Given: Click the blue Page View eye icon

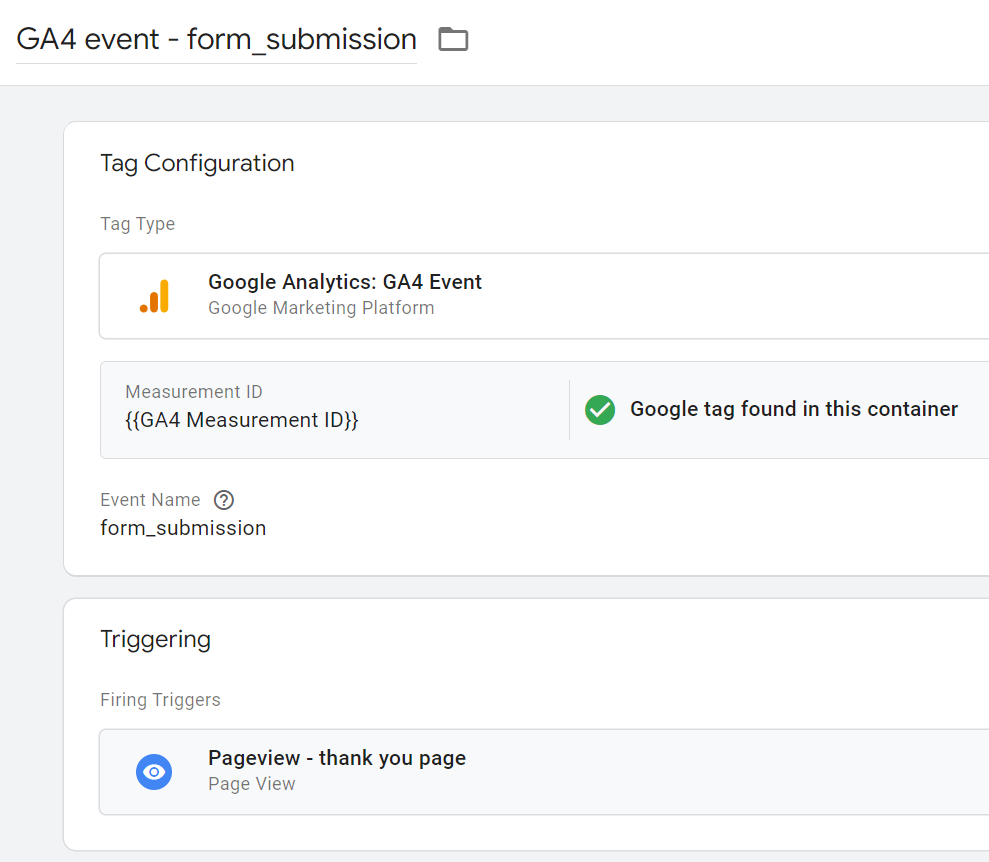Looking at the screenshot, I should (154, 772).
